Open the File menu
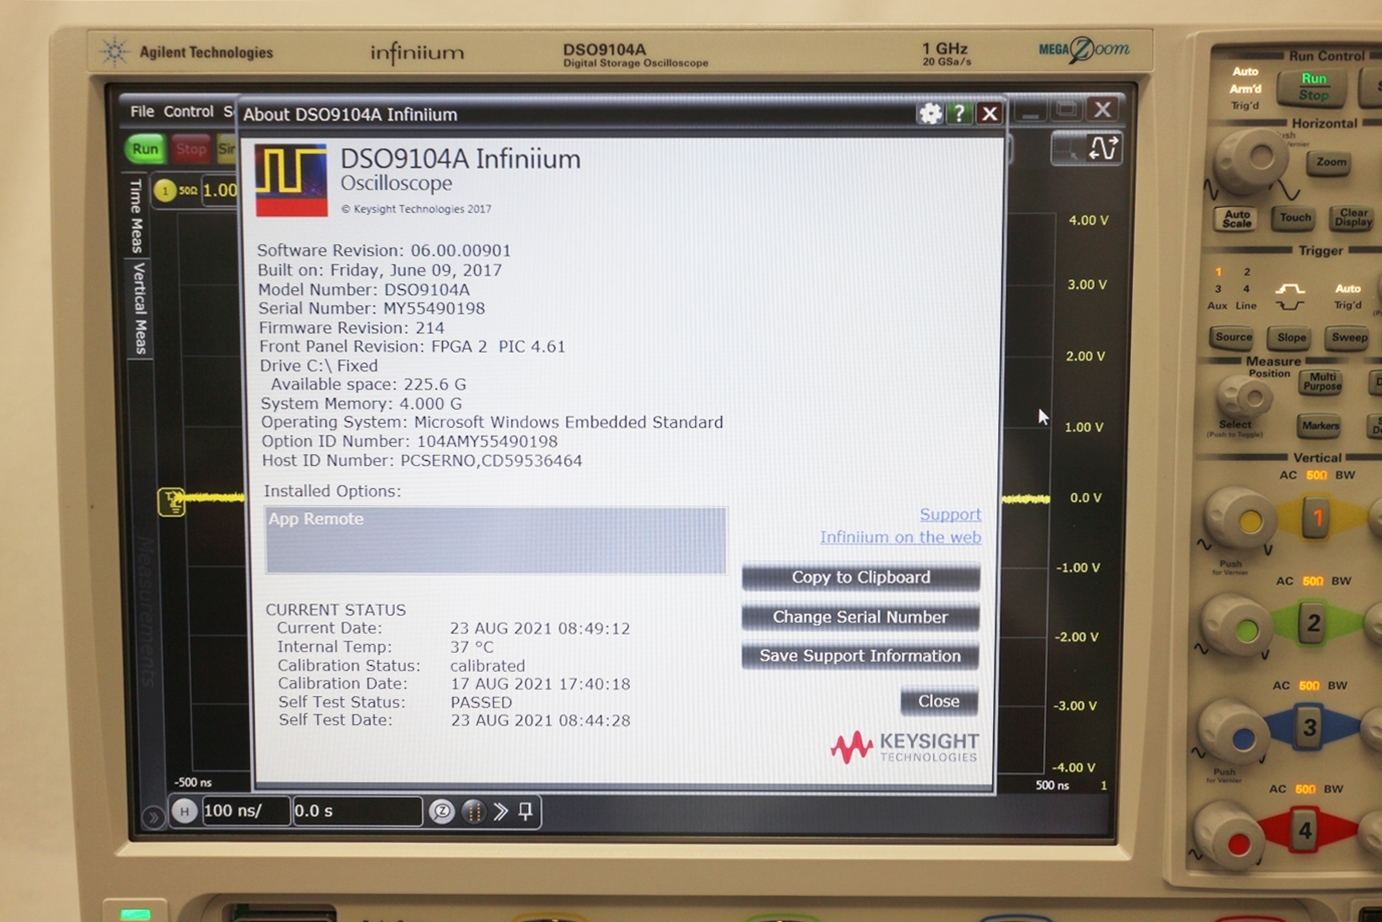 pyautogui.click(x=142, y=111)
